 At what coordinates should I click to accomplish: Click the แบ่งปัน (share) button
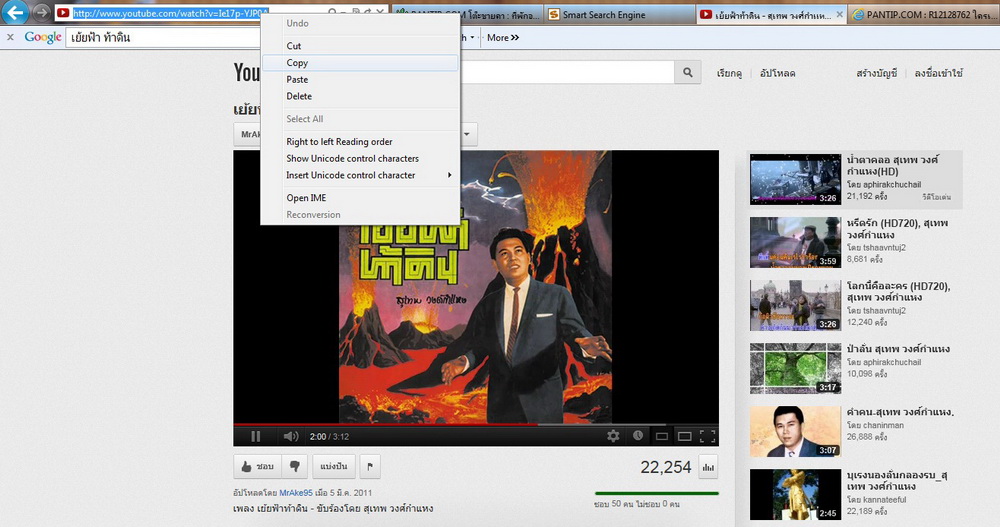[334, 466]
